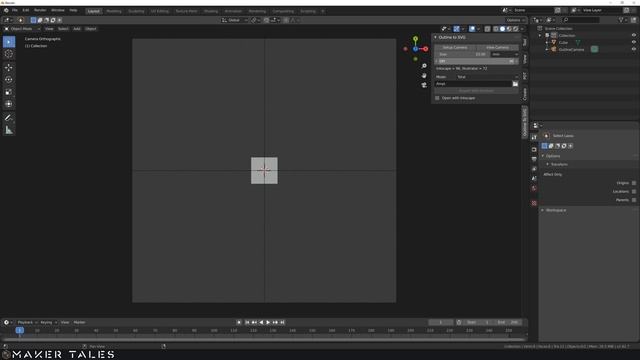
Task: Expand the Collection tree row in outliner
Action: click(540, 36)
